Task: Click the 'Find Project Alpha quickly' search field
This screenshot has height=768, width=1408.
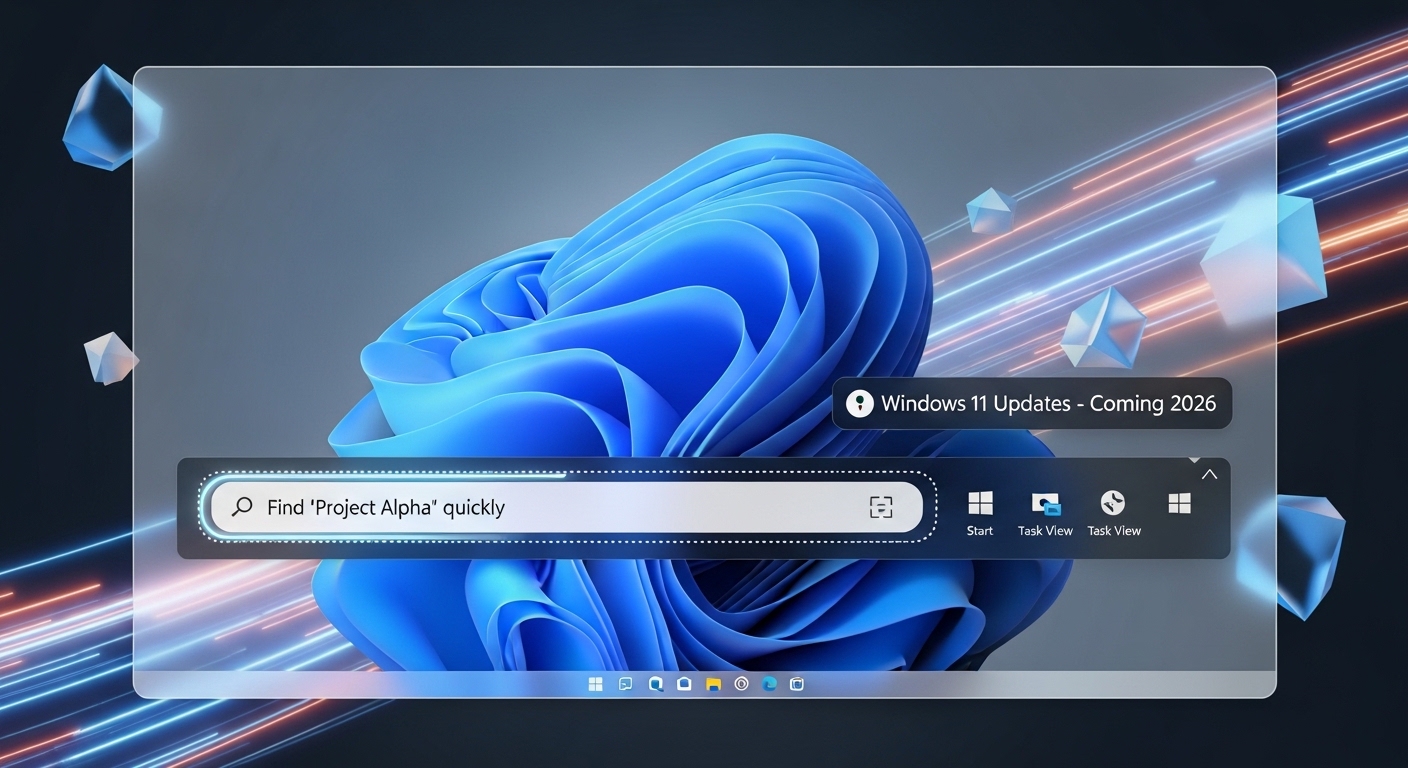Action: coord(566,507)
